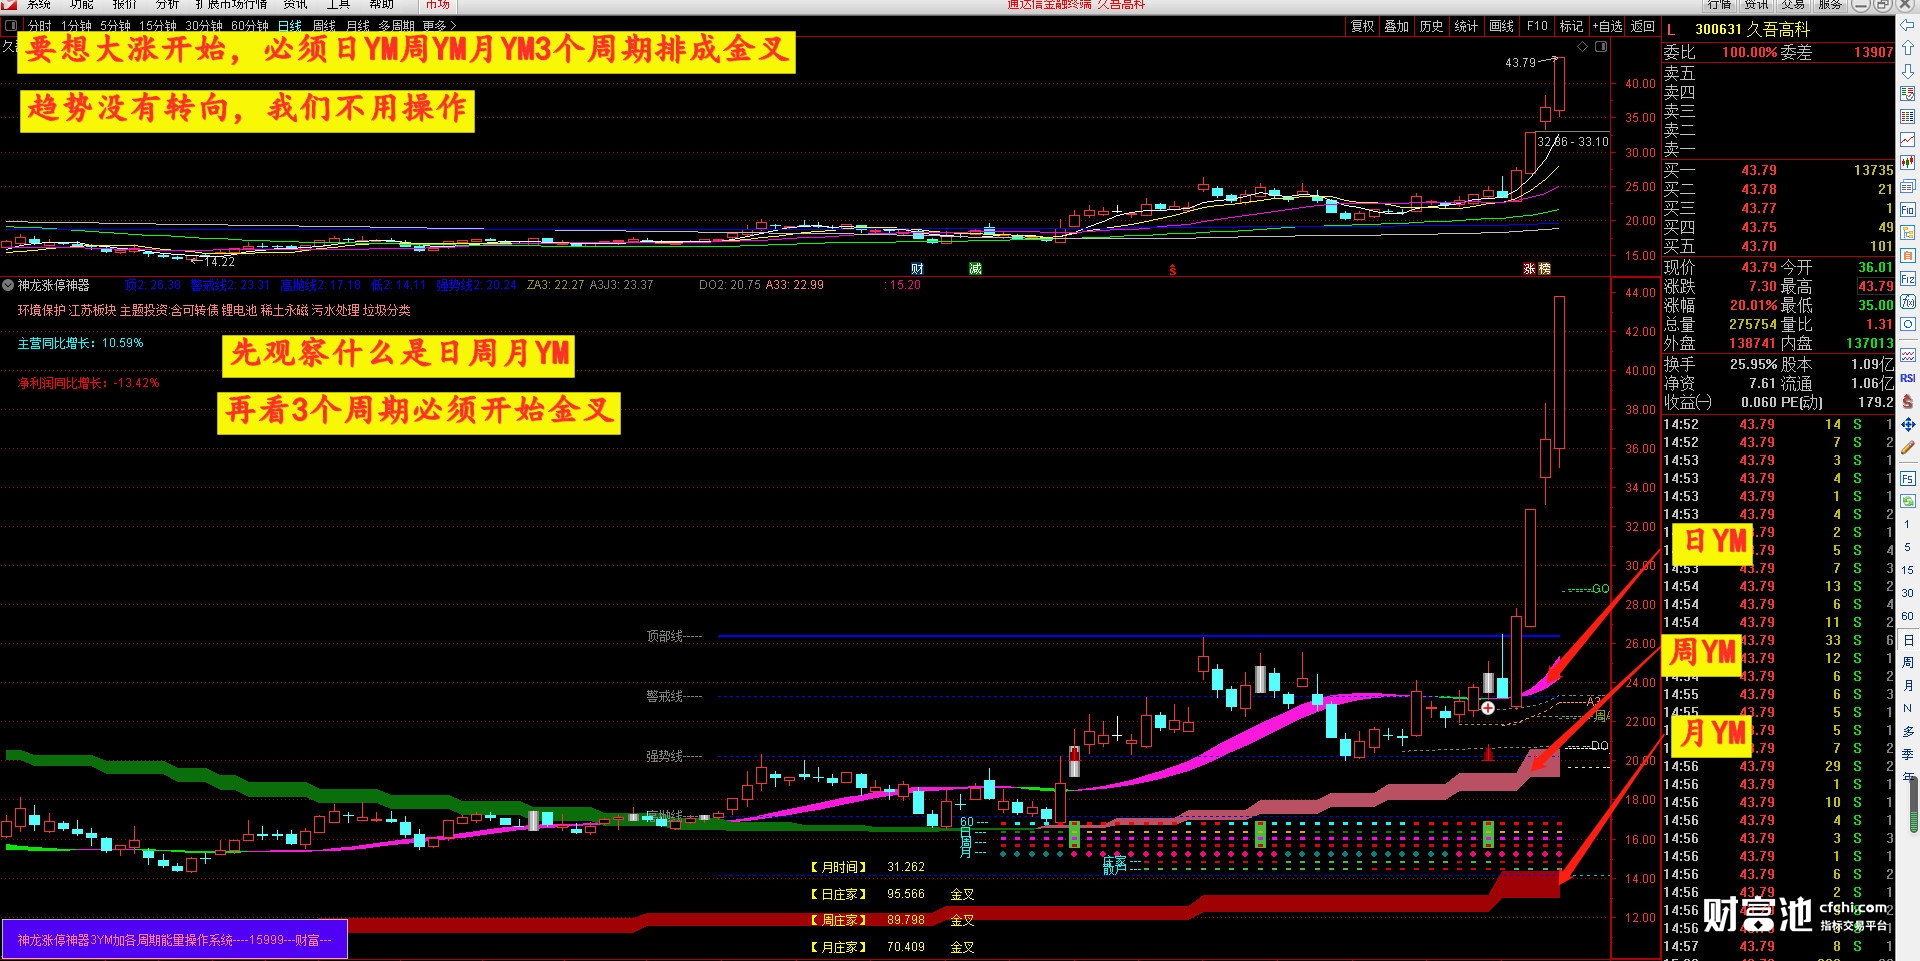Open the F5 sidebar icon
Screen dimensions: 1920x961
click(1908, 479)
